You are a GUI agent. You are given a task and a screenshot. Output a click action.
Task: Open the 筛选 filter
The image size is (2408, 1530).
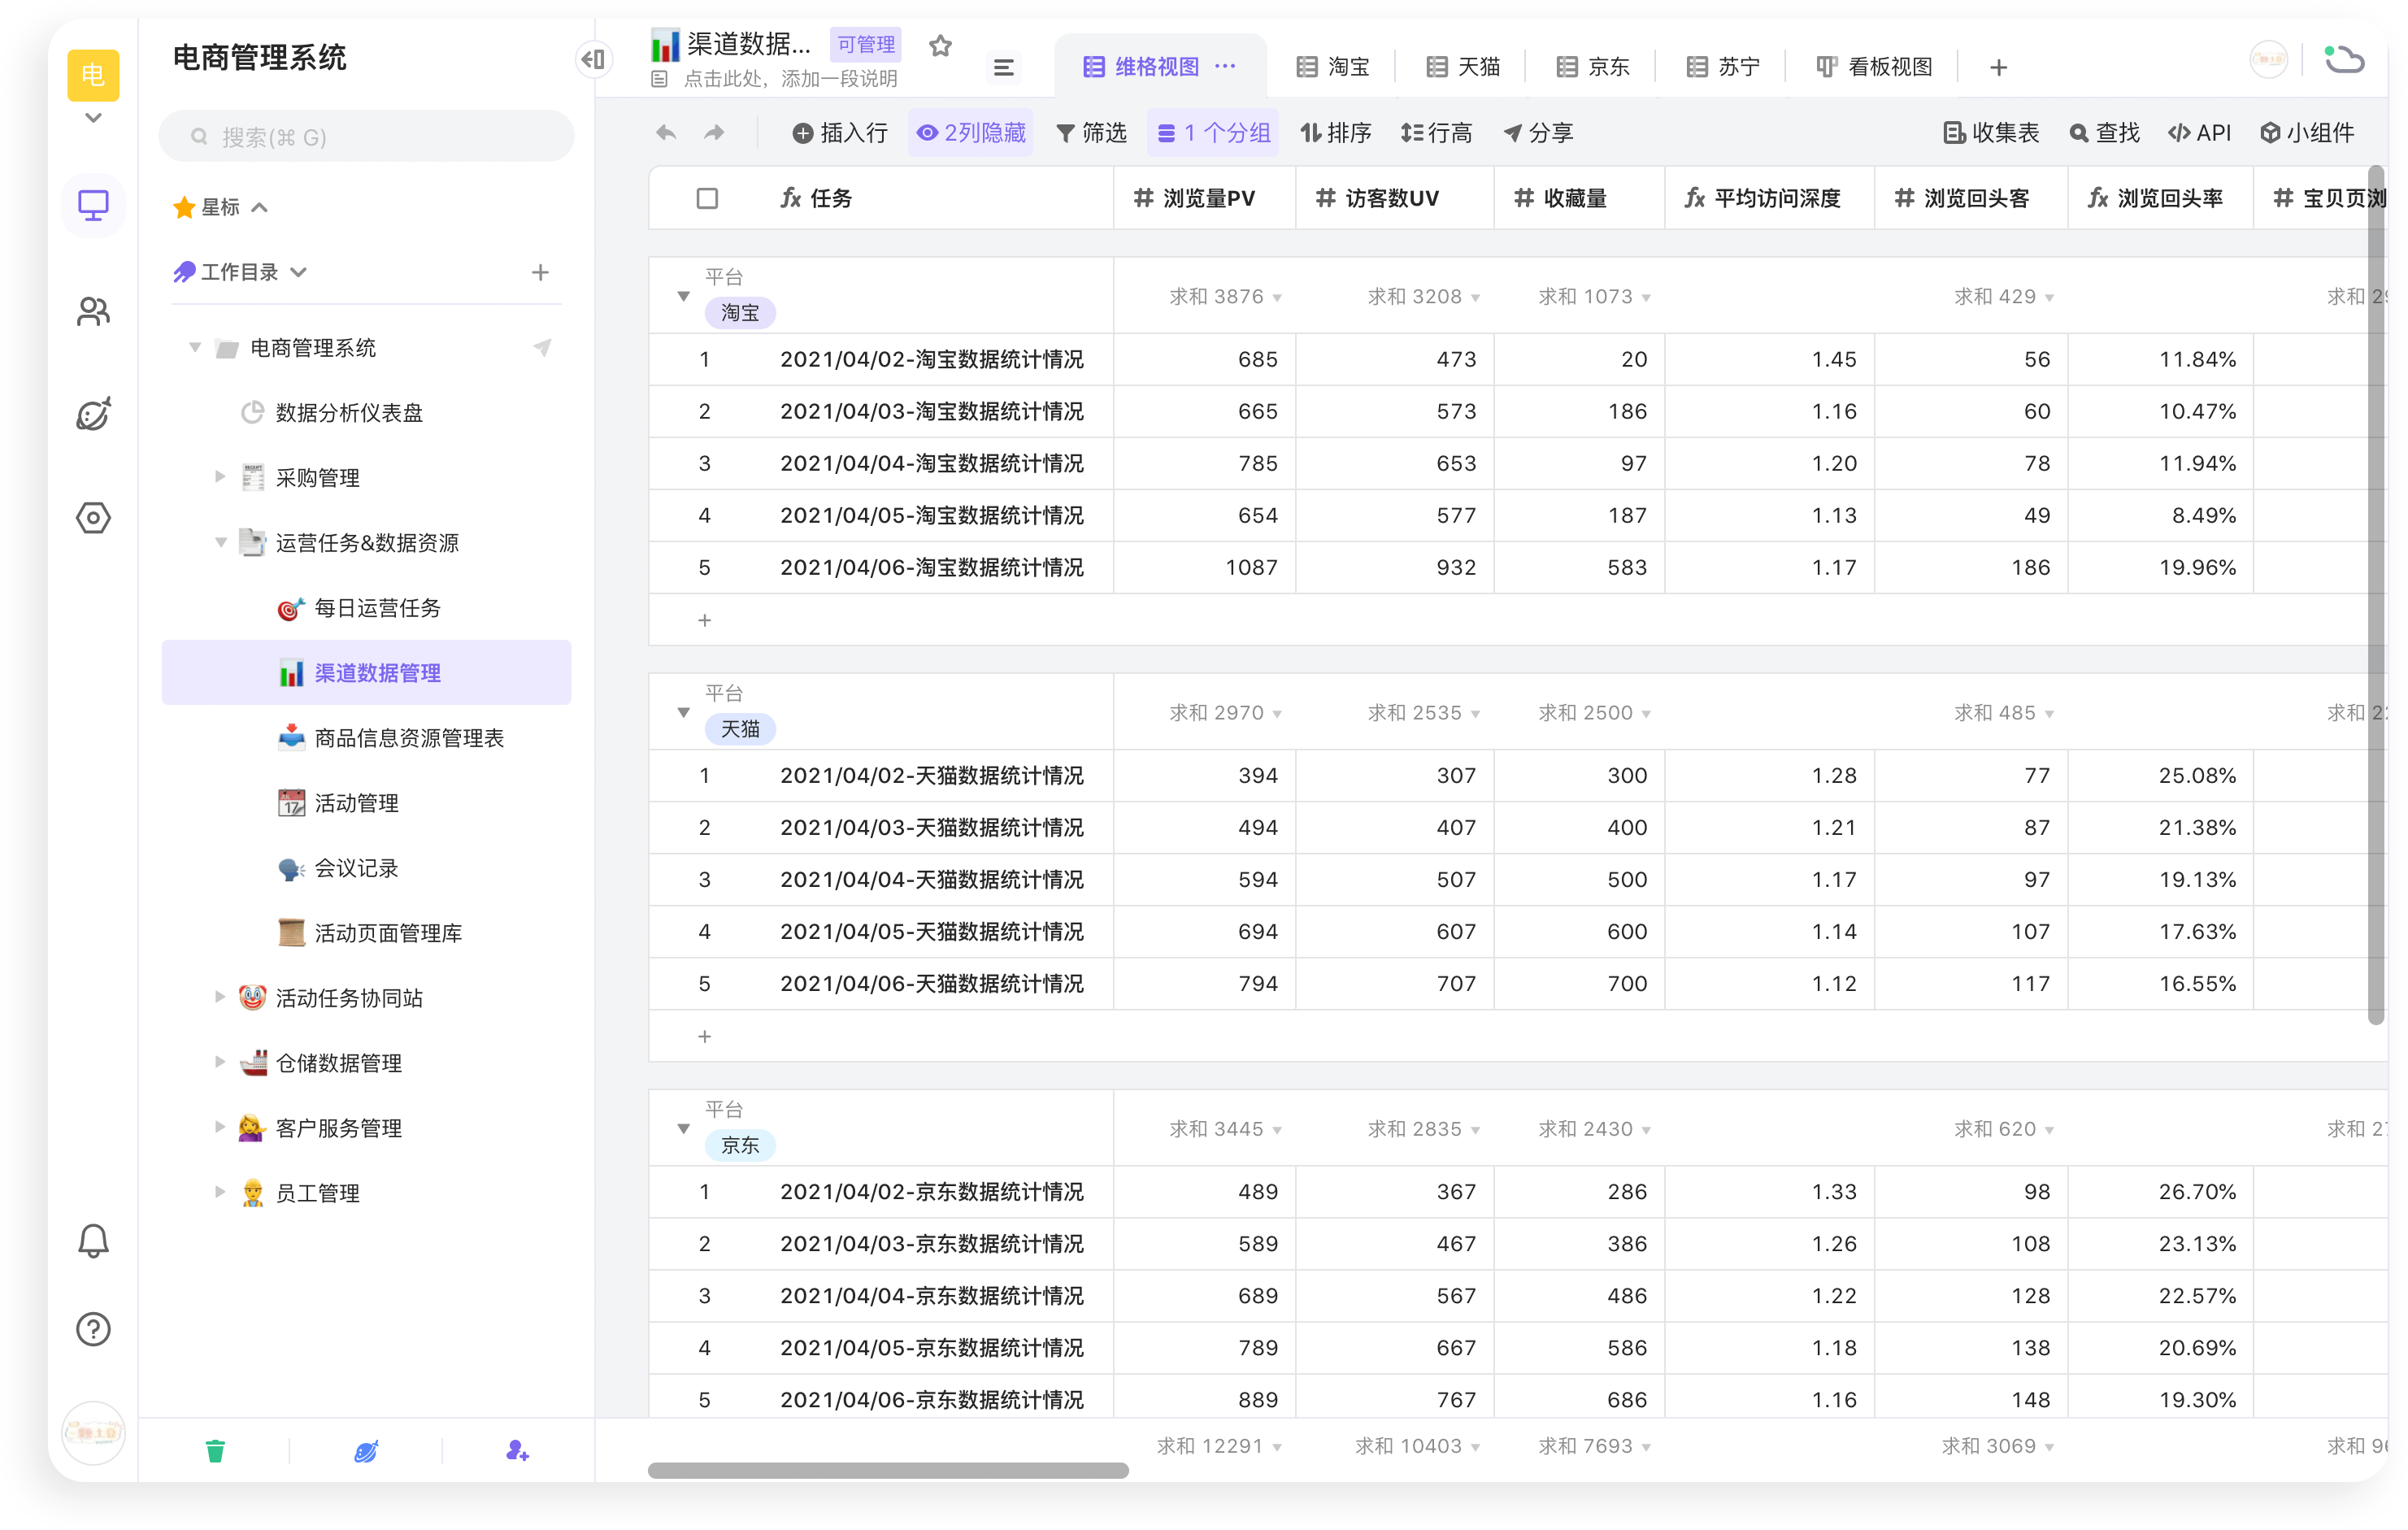[x=1091, y=133]
